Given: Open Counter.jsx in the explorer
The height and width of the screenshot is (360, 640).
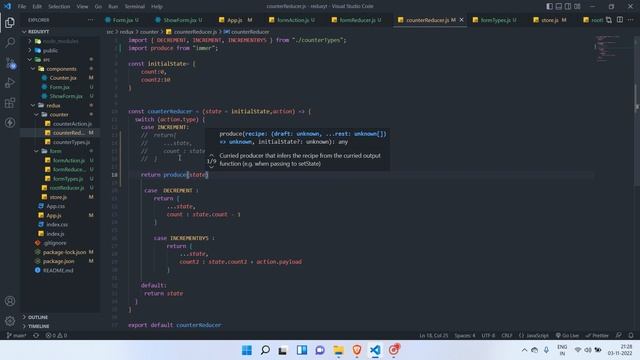Looking at the screenshot, I should click(x=60, y=78).
